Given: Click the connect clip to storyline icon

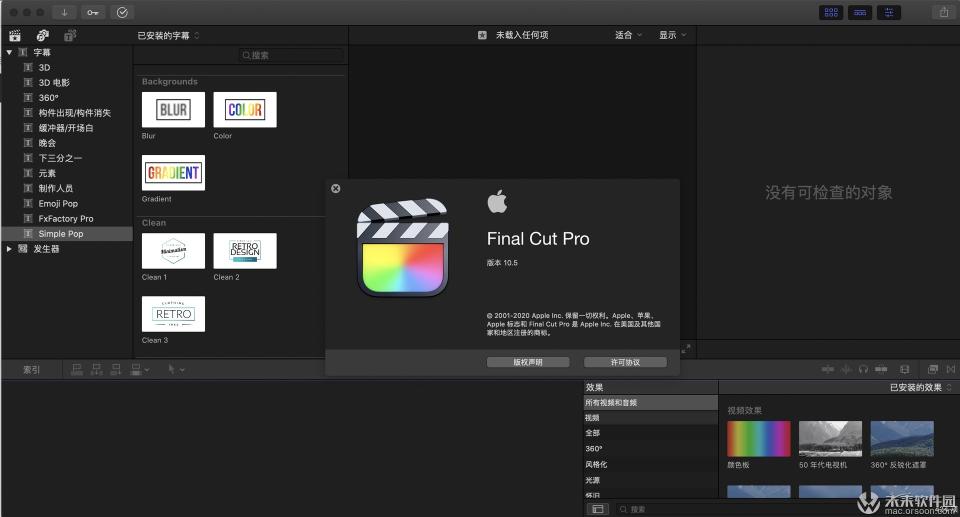Looking at the screenshot, I should 77,369.
